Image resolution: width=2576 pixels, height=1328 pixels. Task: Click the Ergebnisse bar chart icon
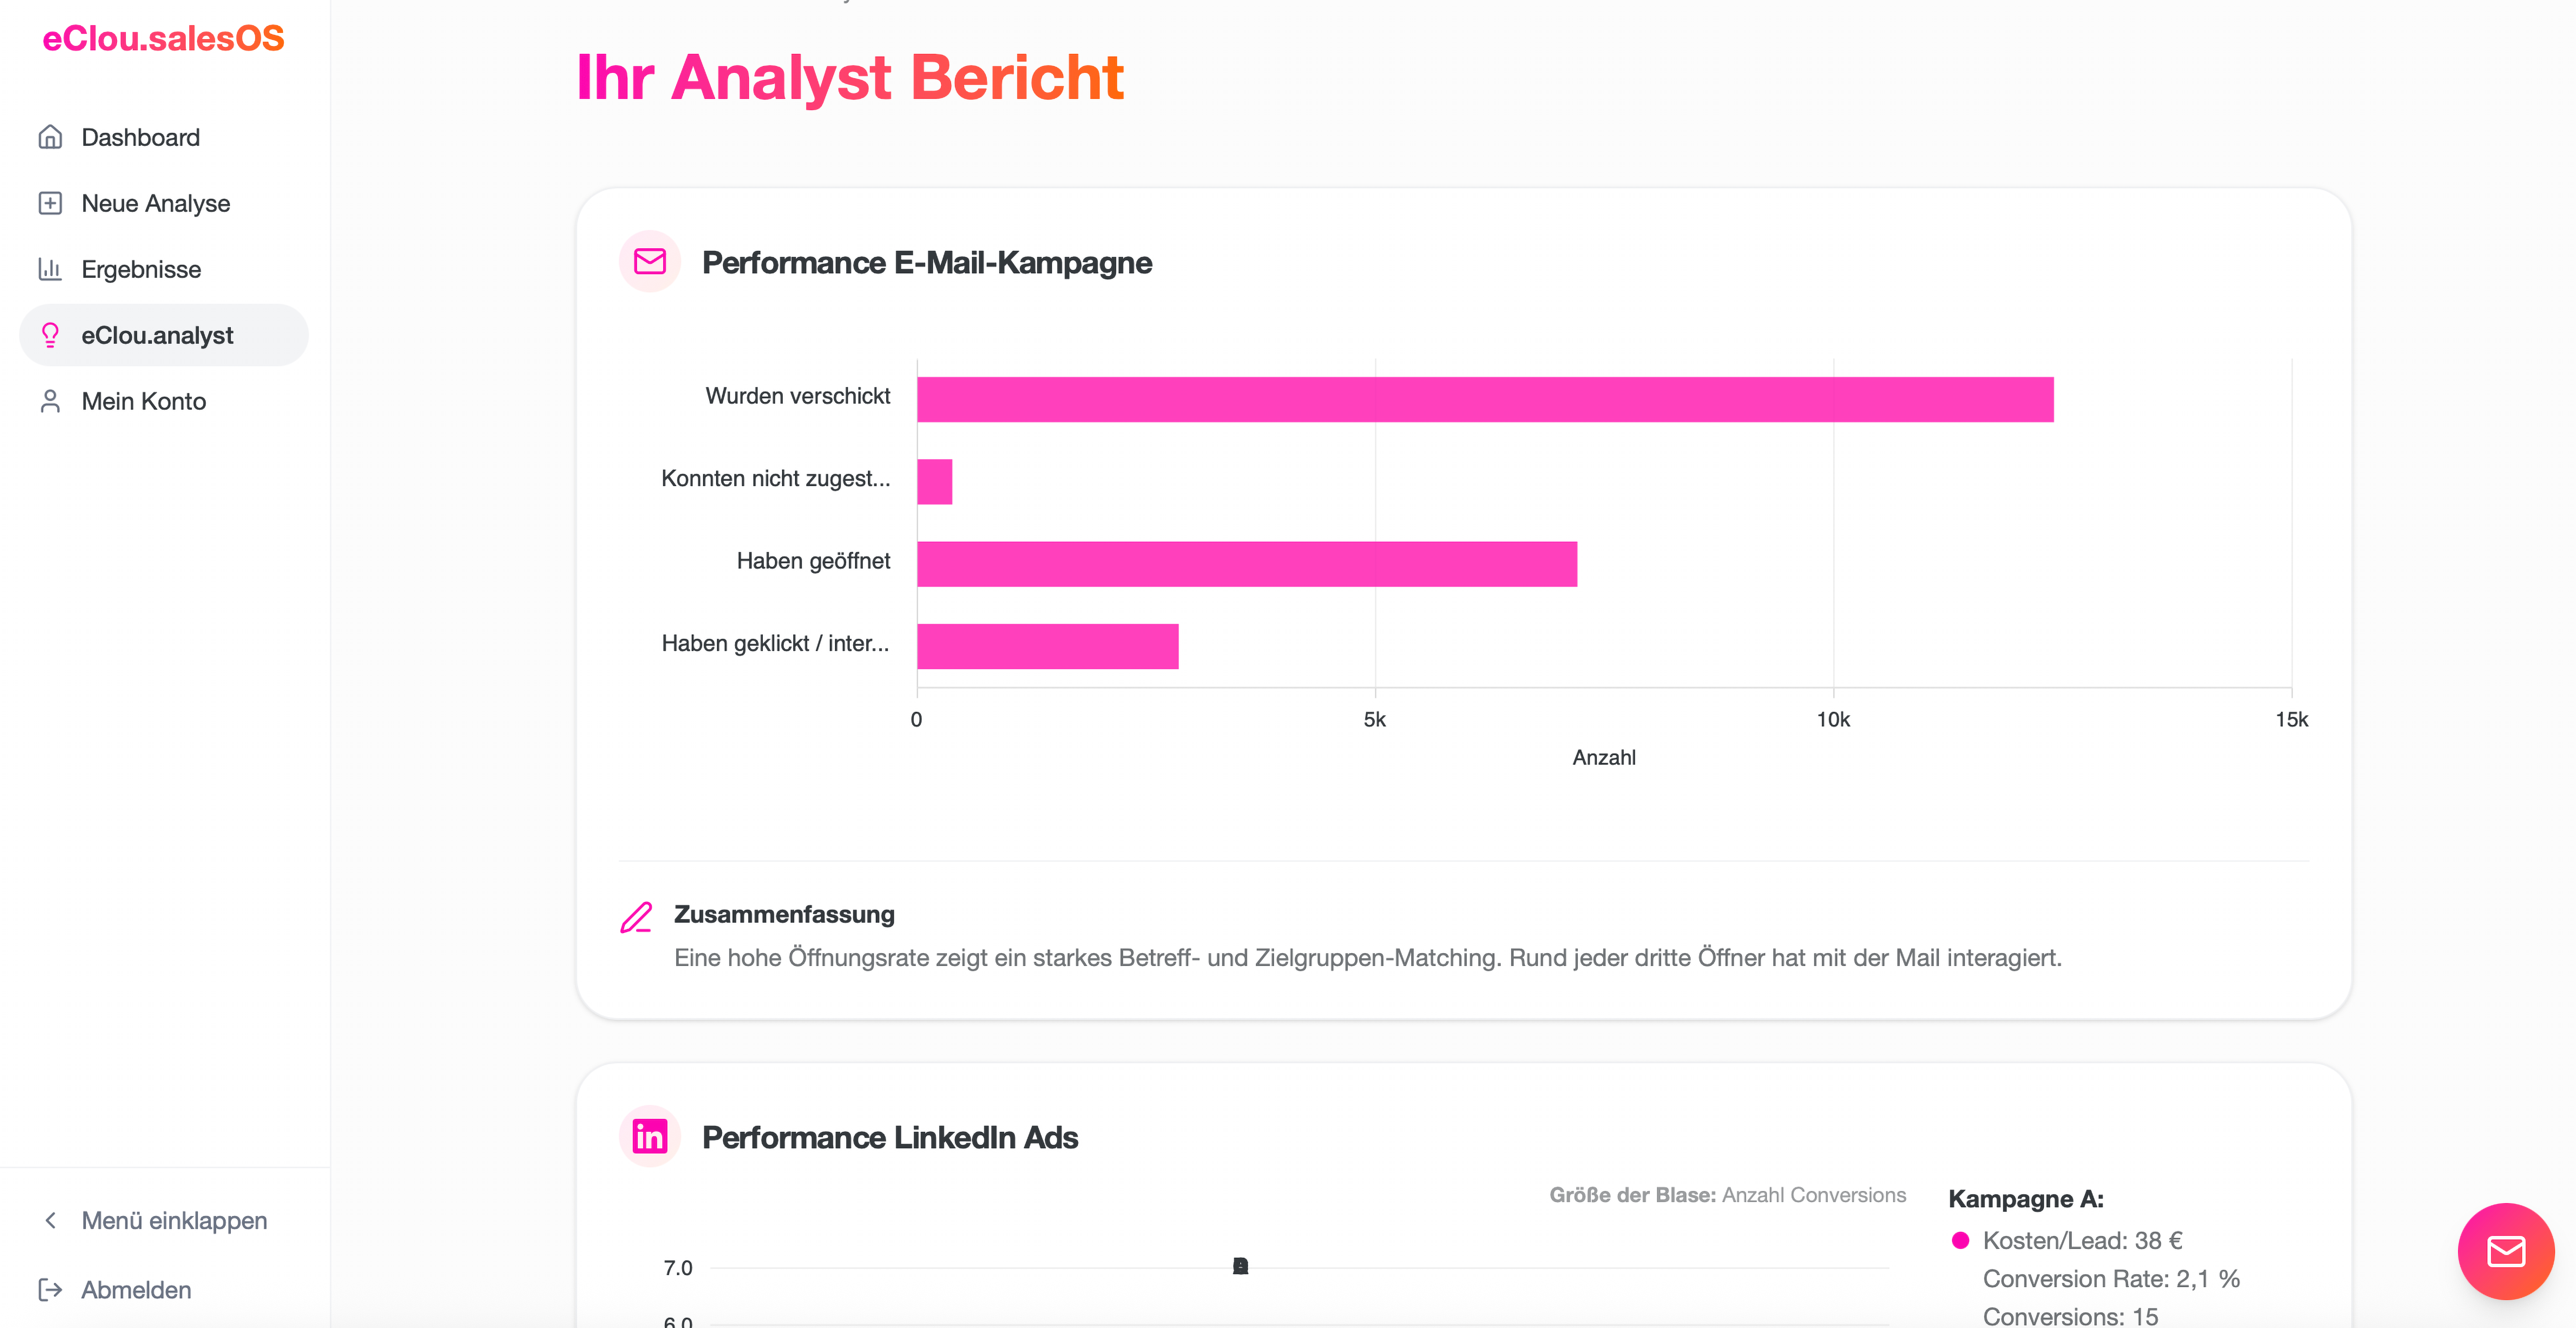[x=50, y=269]
